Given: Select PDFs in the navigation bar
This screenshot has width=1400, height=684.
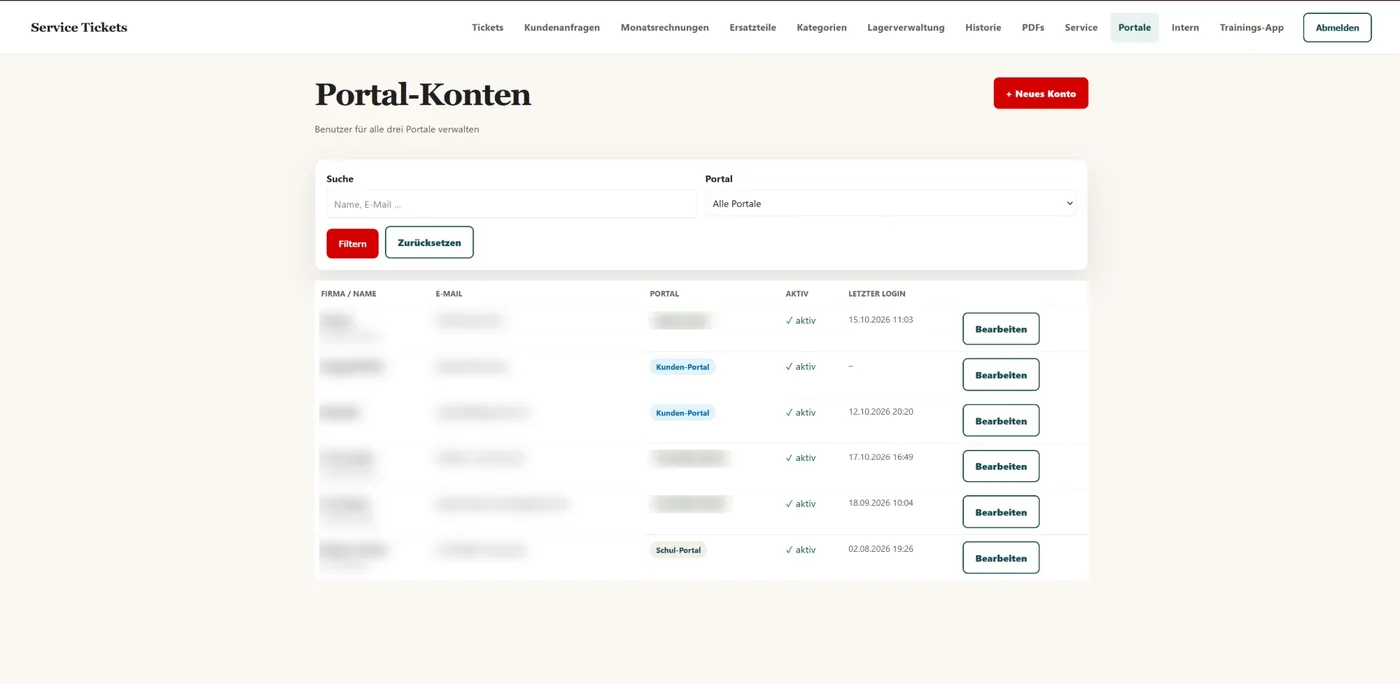Looking at the screenshot, I should pyautogui.click(x=1033, y=28).
